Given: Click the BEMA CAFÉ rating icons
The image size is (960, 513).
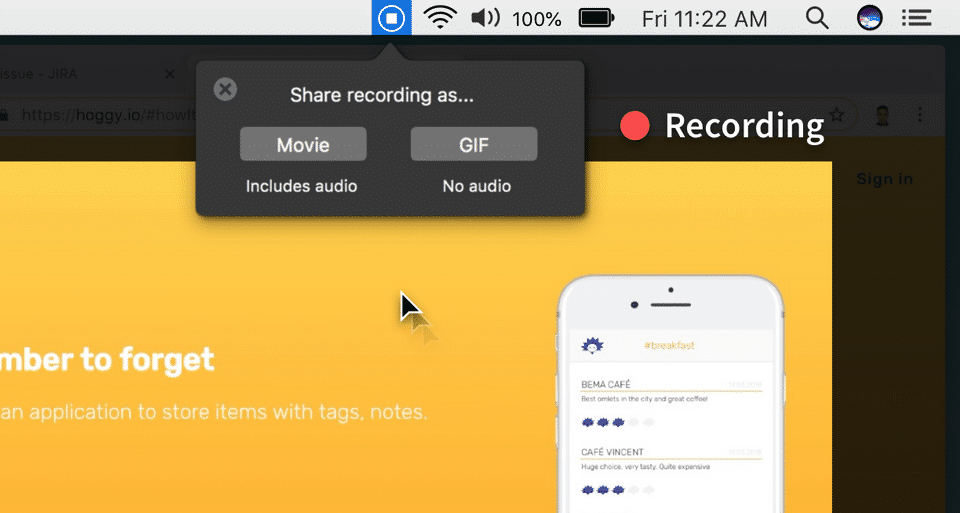Looking at the screenshot, I should click(x=618, y=422).
